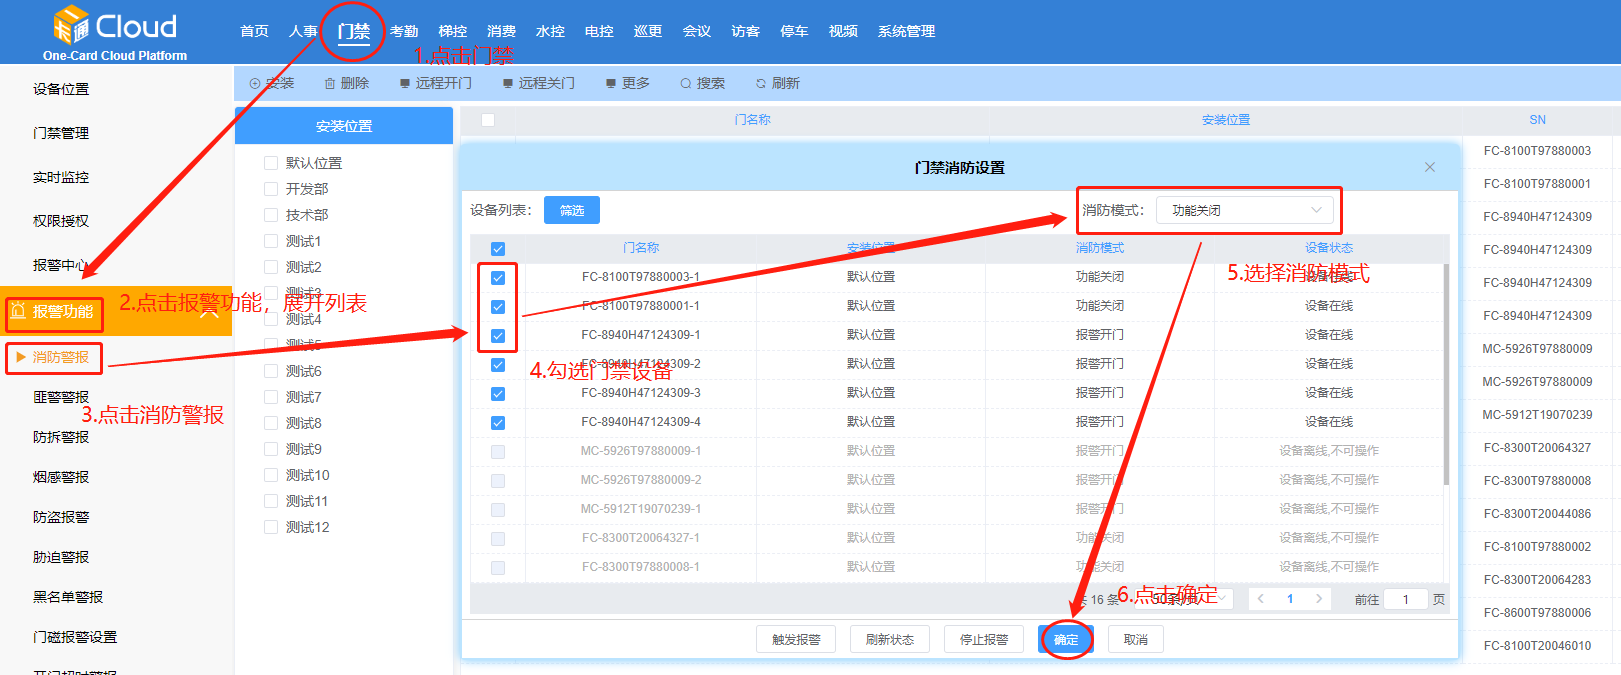Screen dimensions: 1621x675
Task: Switch to the 考勤 top menu
Action: 404,32
